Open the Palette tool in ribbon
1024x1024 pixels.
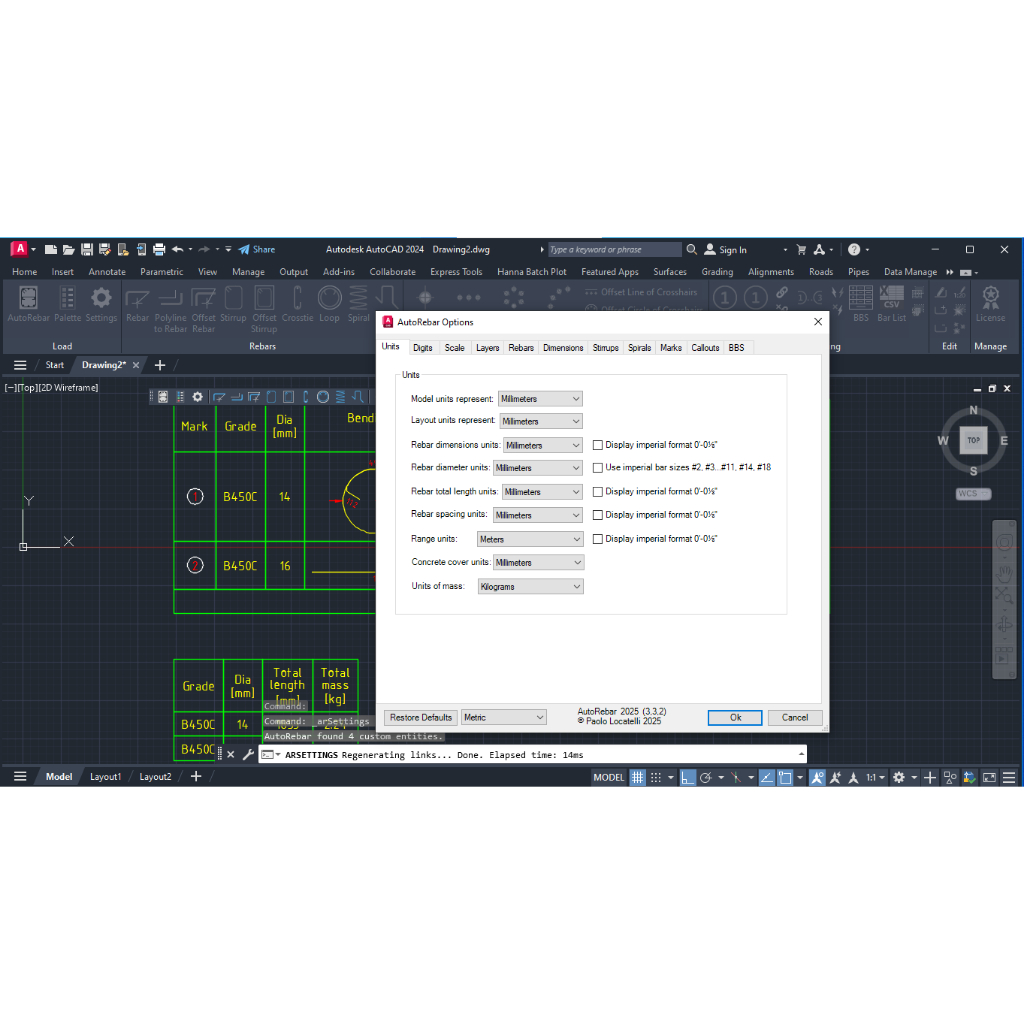[67, 304]
